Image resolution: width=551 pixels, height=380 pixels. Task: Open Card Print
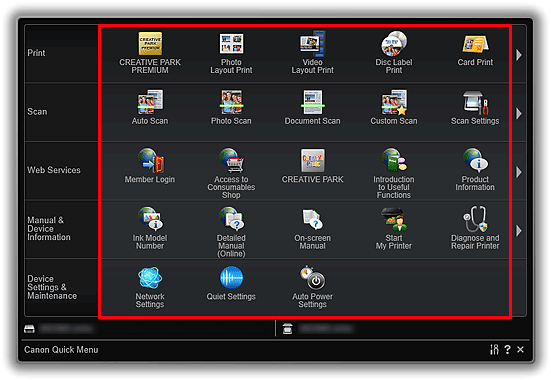tap(475, 50)
